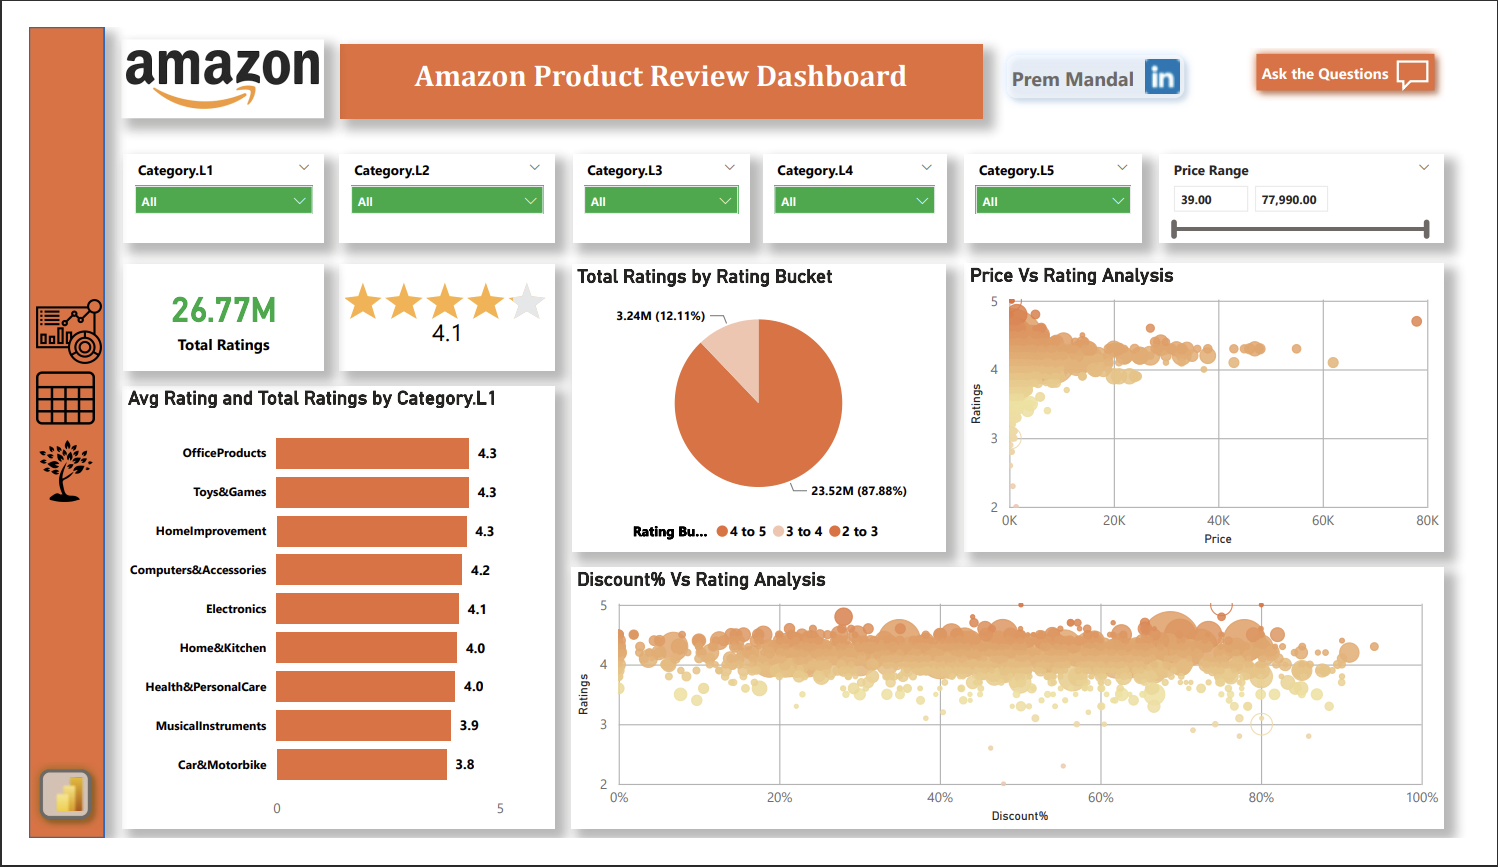Open the Category.L2 All dropdown
This screenshot has width=1498, height=867.
coord(447,201)
